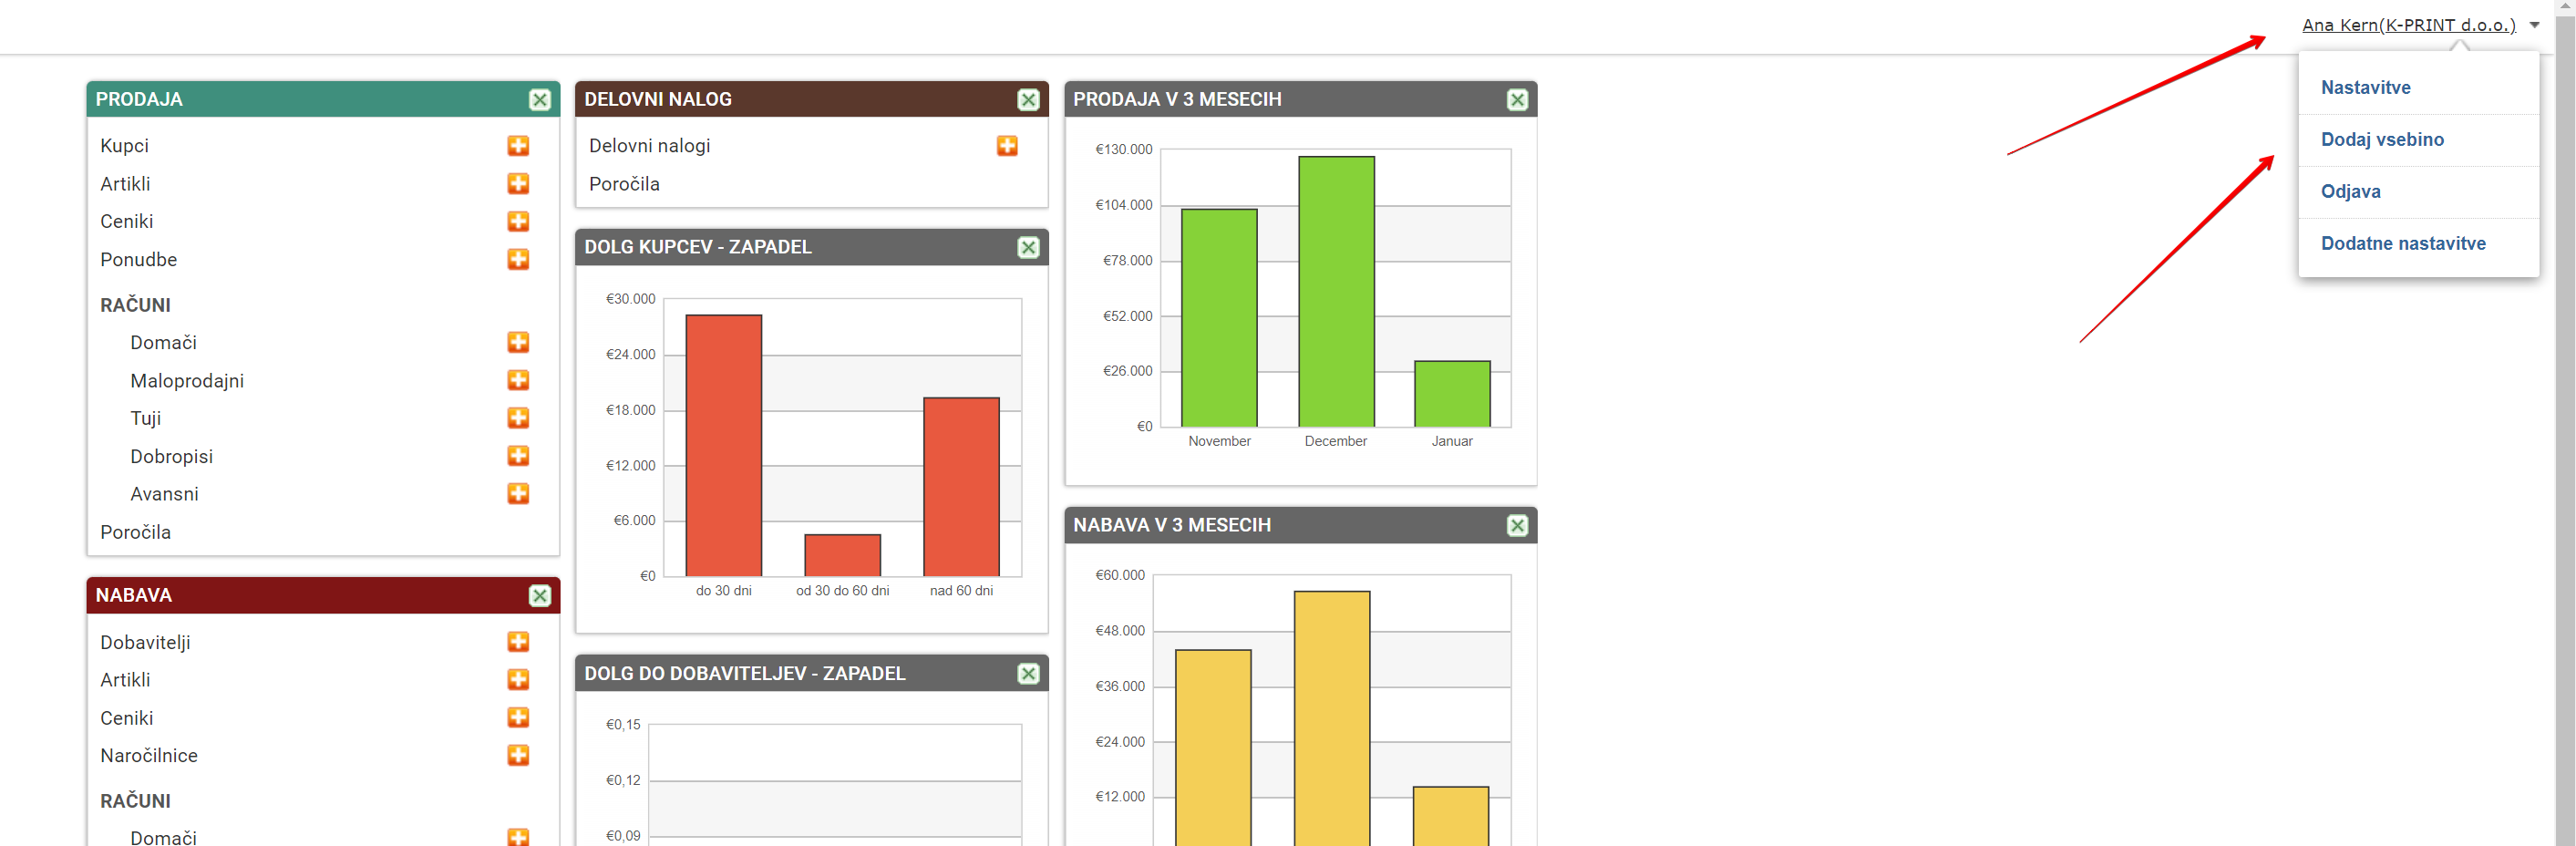The image size is (2576, 846).
Task: Open Poročila in the Prodaja panel
Action: tap(135, 532)
